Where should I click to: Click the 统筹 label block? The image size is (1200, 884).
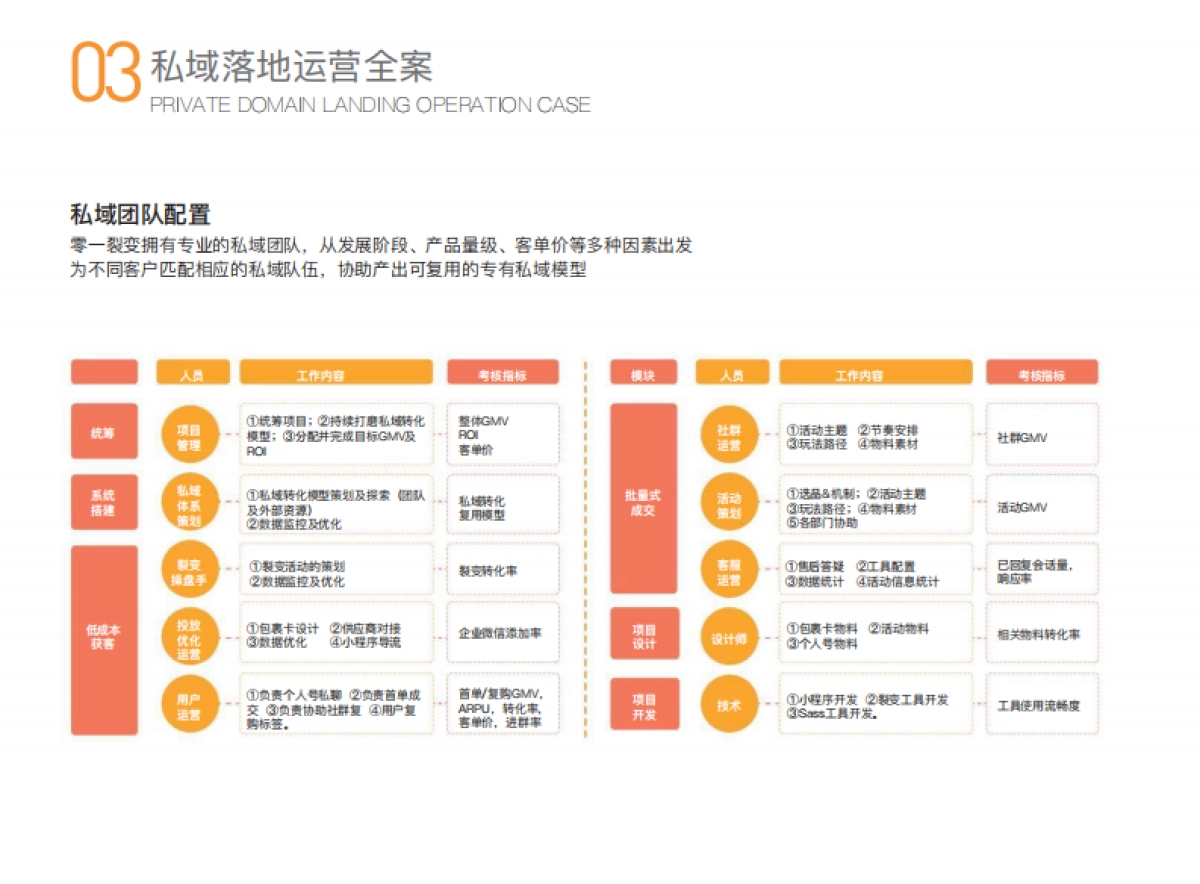pos(104,432)
